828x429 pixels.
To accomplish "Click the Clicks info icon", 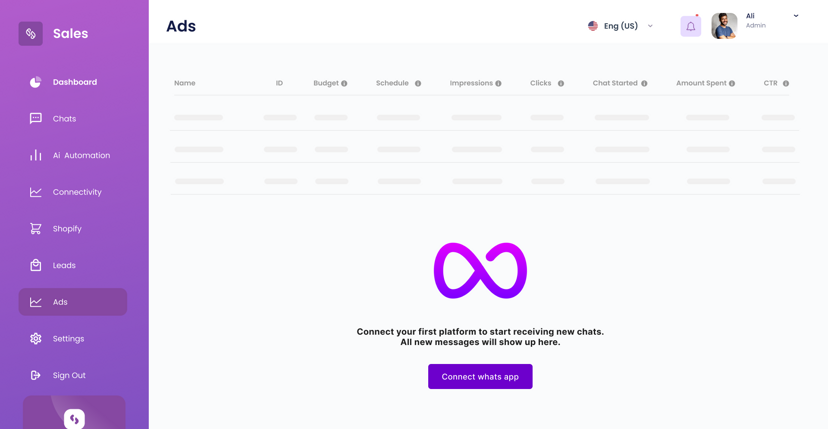I will pyautogui.click(x=561, y=84).
